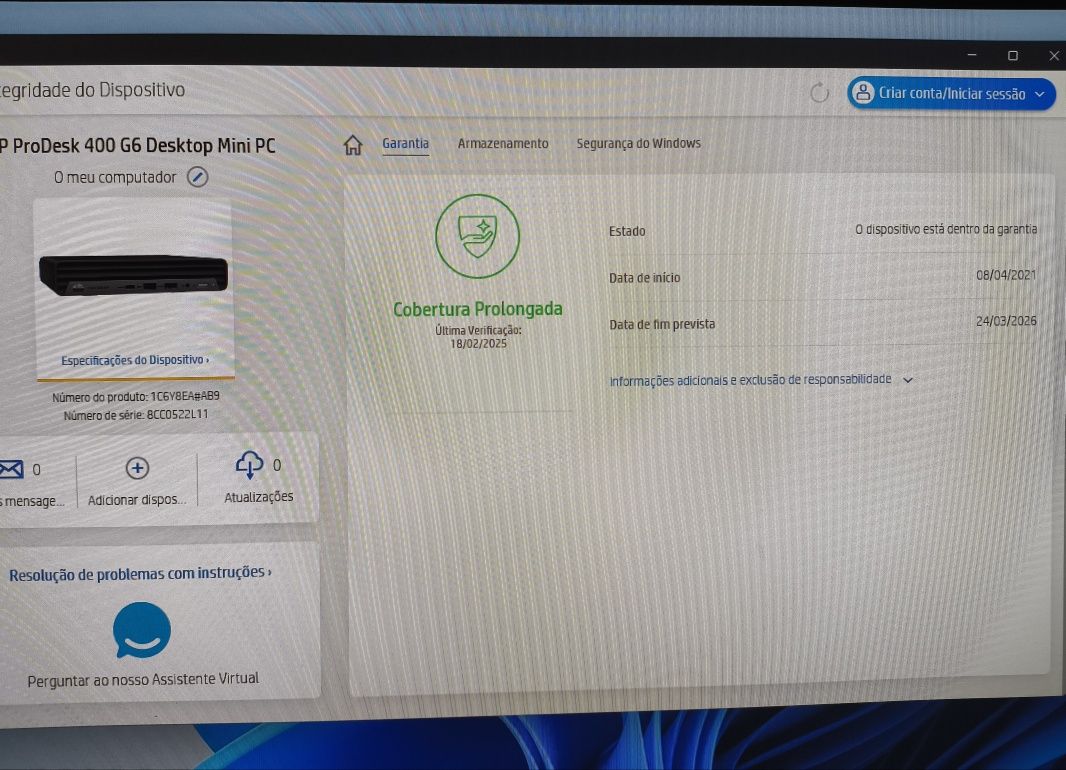Click the green warranty shield icon
Screen dimensions: 1066x770
click(477, 236)
